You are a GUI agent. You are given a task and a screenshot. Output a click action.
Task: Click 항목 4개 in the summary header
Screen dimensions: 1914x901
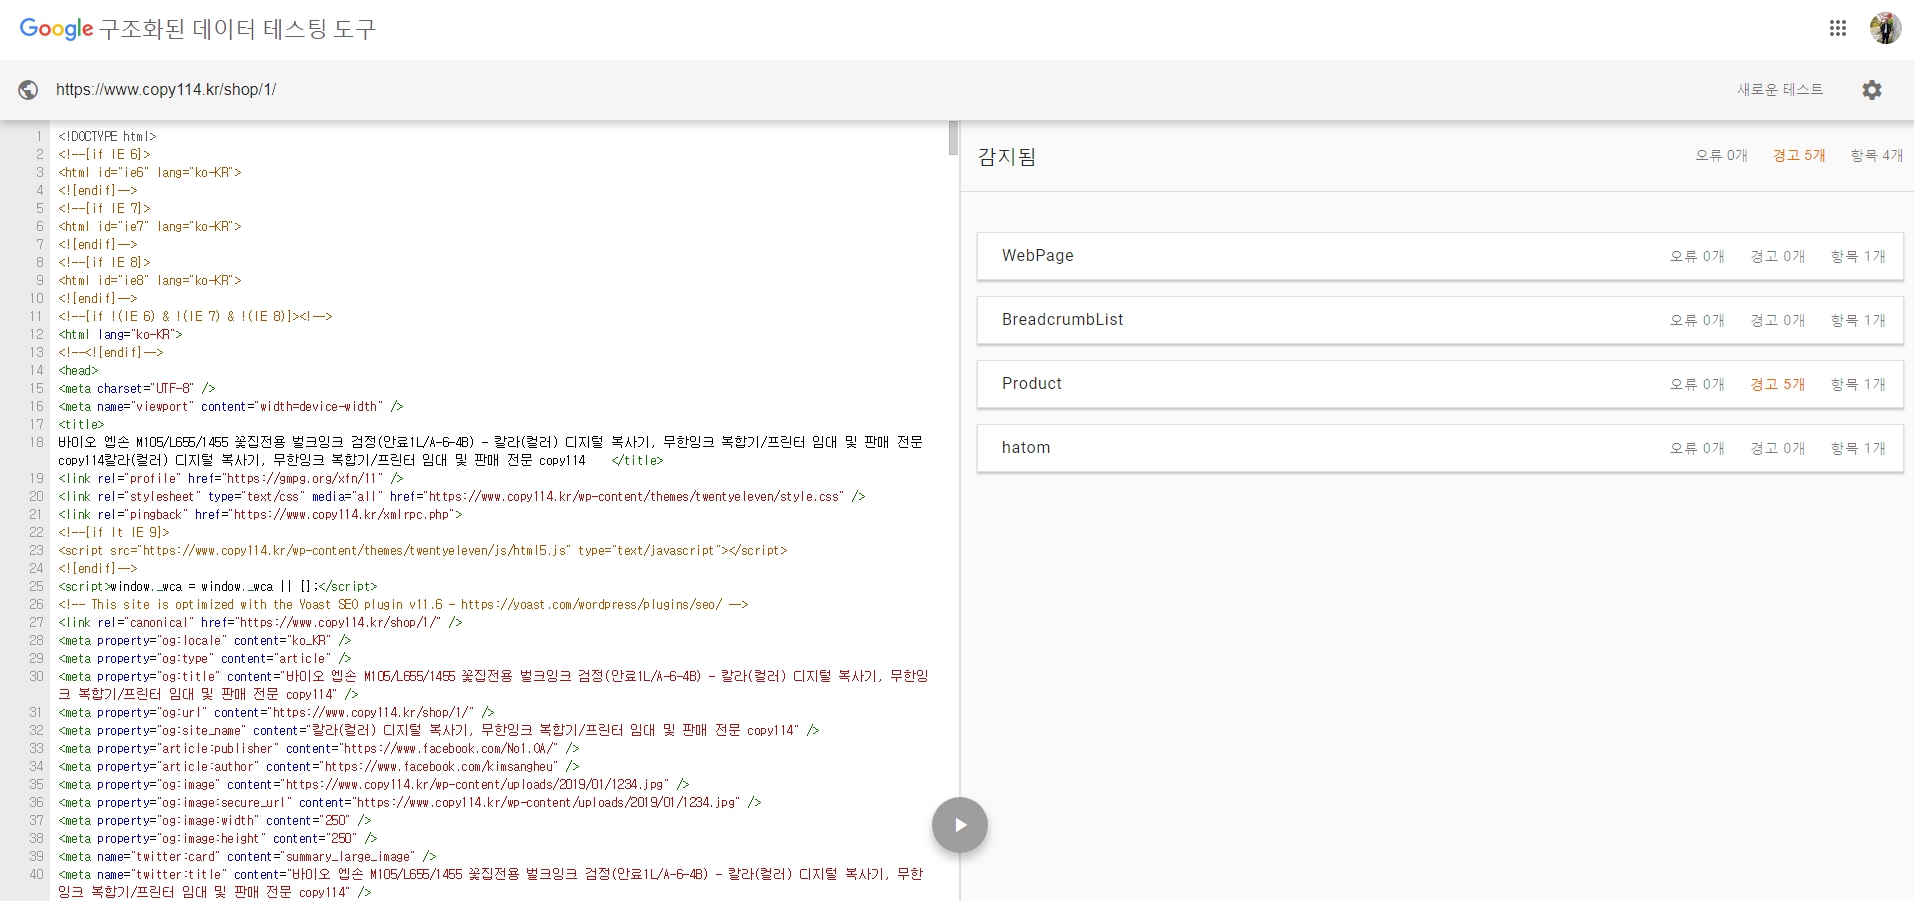point(1877,155)
